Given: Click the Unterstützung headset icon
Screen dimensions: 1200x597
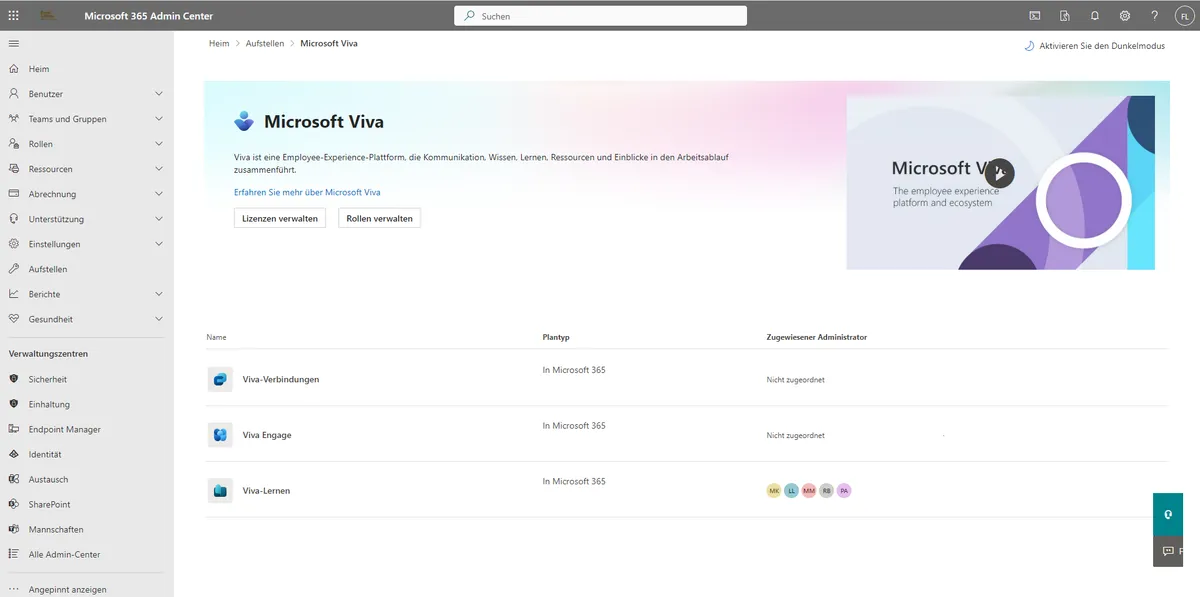Looking at the screenshot, I should click(14, 219).
